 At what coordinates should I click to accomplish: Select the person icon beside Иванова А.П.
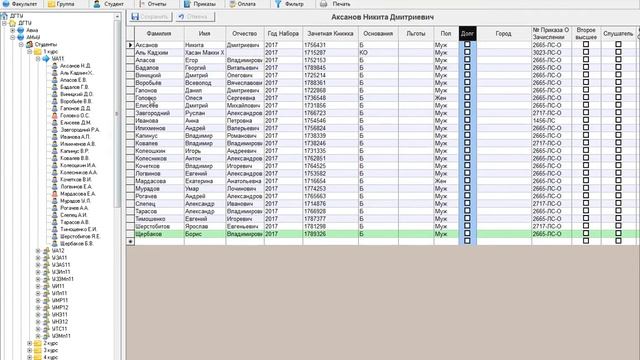(54, 137)
